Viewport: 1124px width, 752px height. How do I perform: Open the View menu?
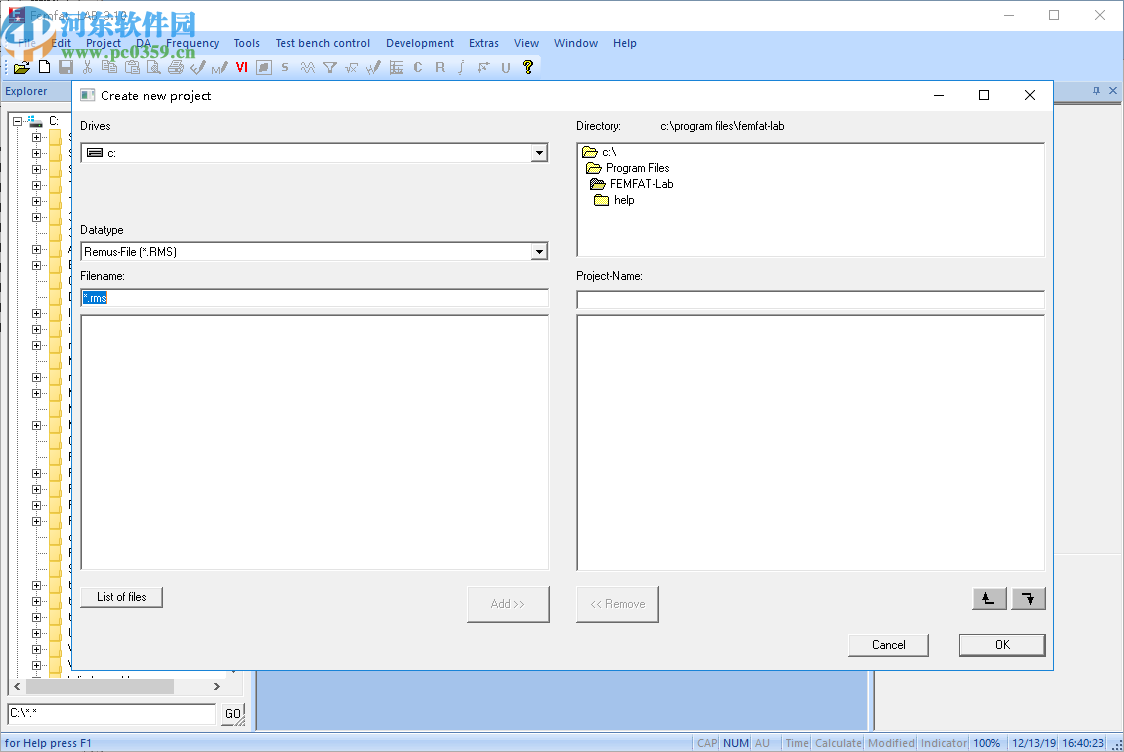pos(526,43)
